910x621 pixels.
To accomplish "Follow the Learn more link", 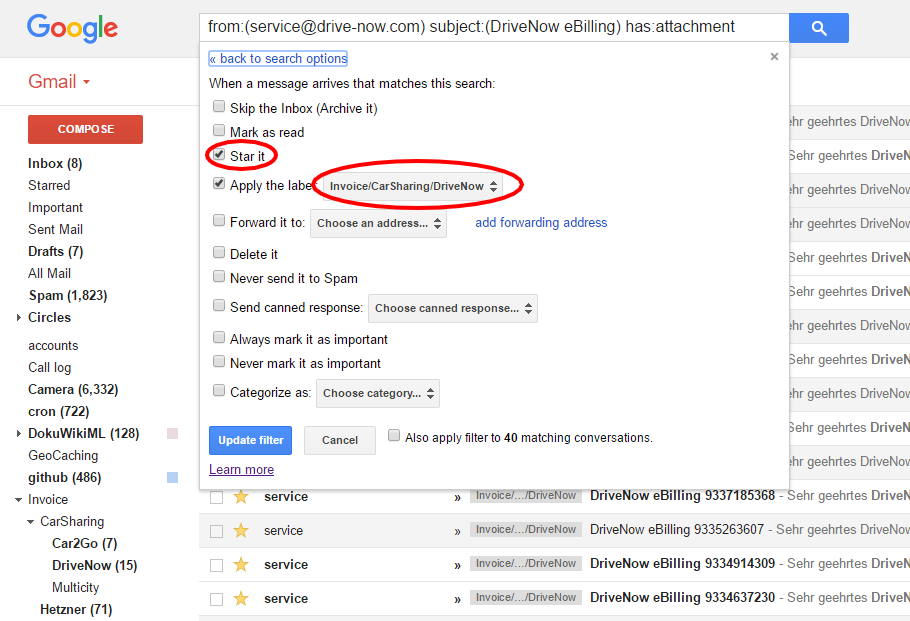I will [241, 470].
